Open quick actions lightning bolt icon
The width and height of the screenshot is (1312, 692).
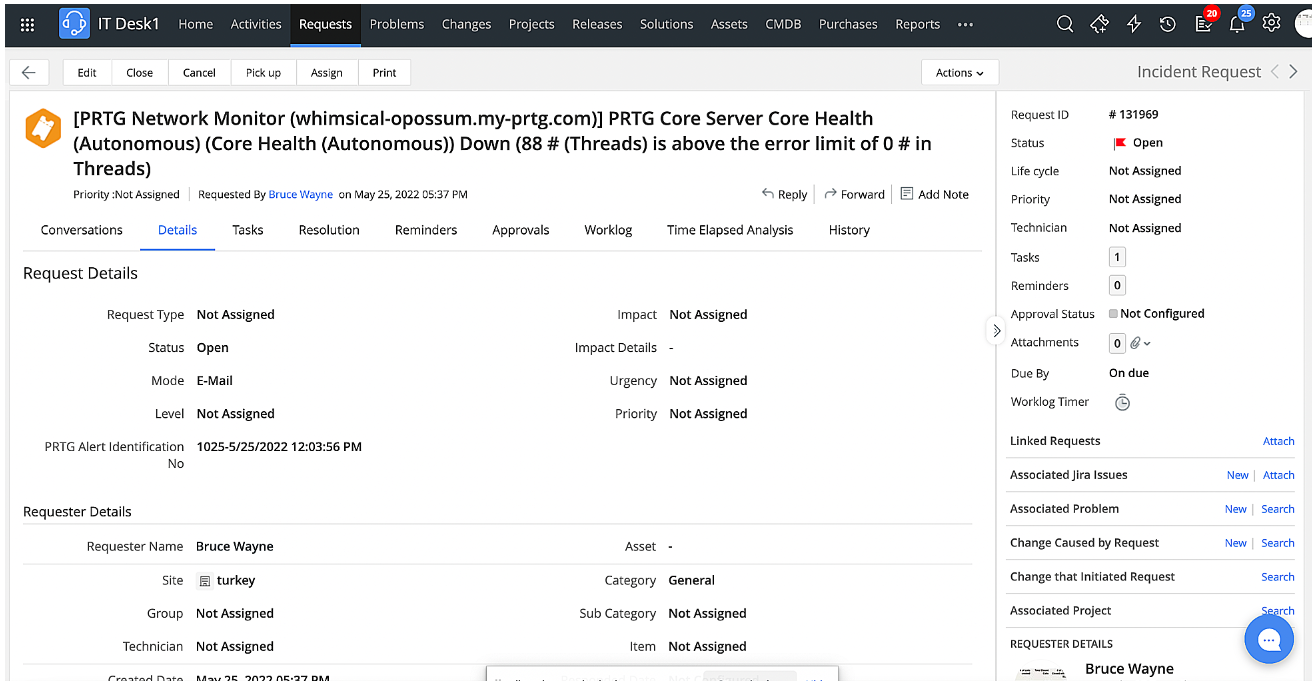(1134, 24)
